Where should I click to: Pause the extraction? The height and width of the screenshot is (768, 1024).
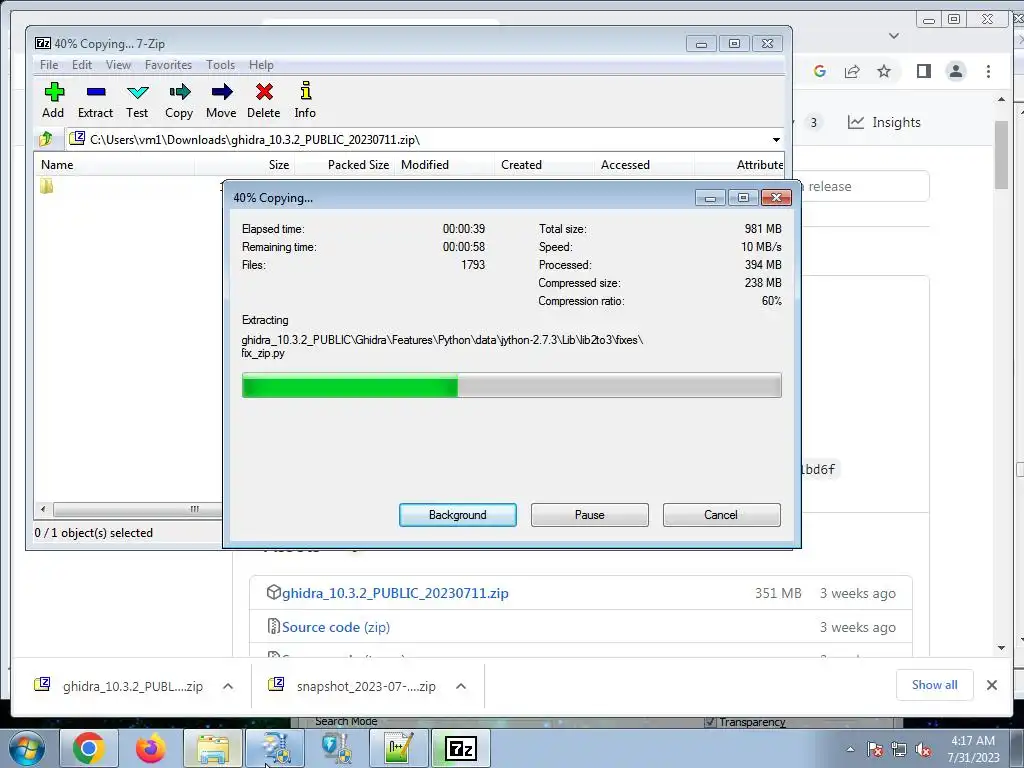tap(590, 515)
